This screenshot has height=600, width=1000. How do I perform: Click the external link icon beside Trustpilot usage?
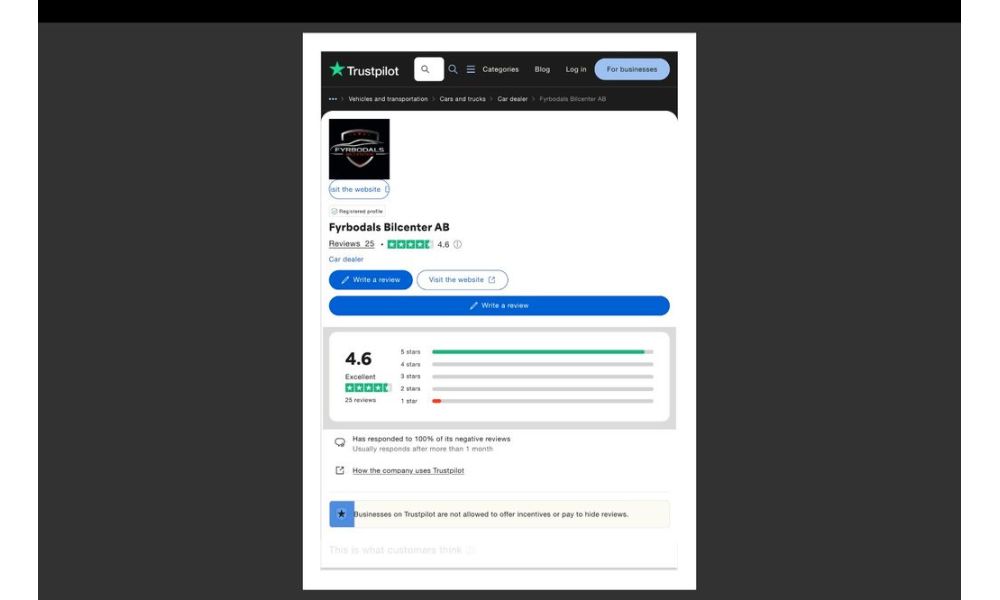(340, 470)
